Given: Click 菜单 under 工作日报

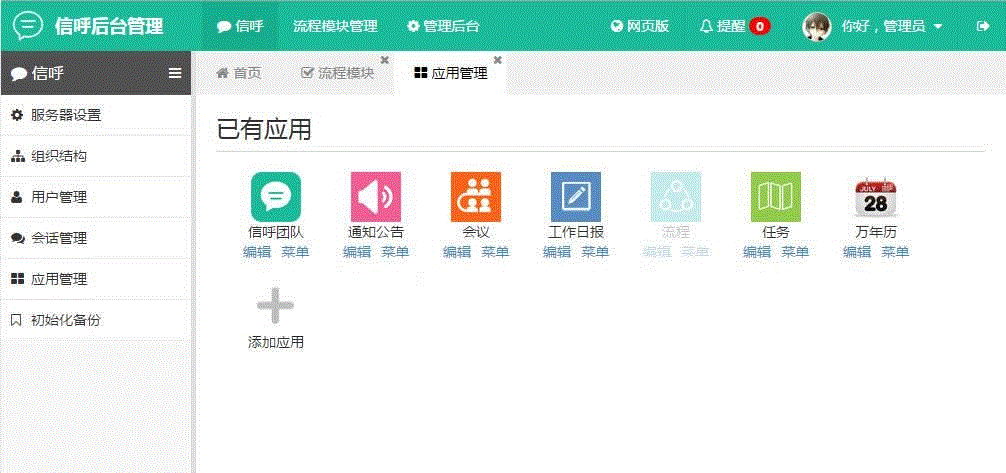Looking at the screenshot, I should 595,252.
